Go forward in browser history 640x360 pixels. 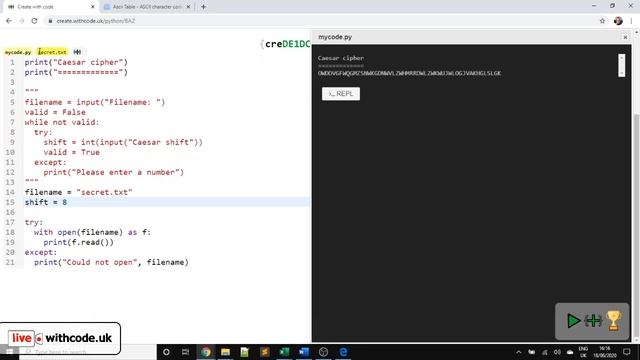pos(22,21)
